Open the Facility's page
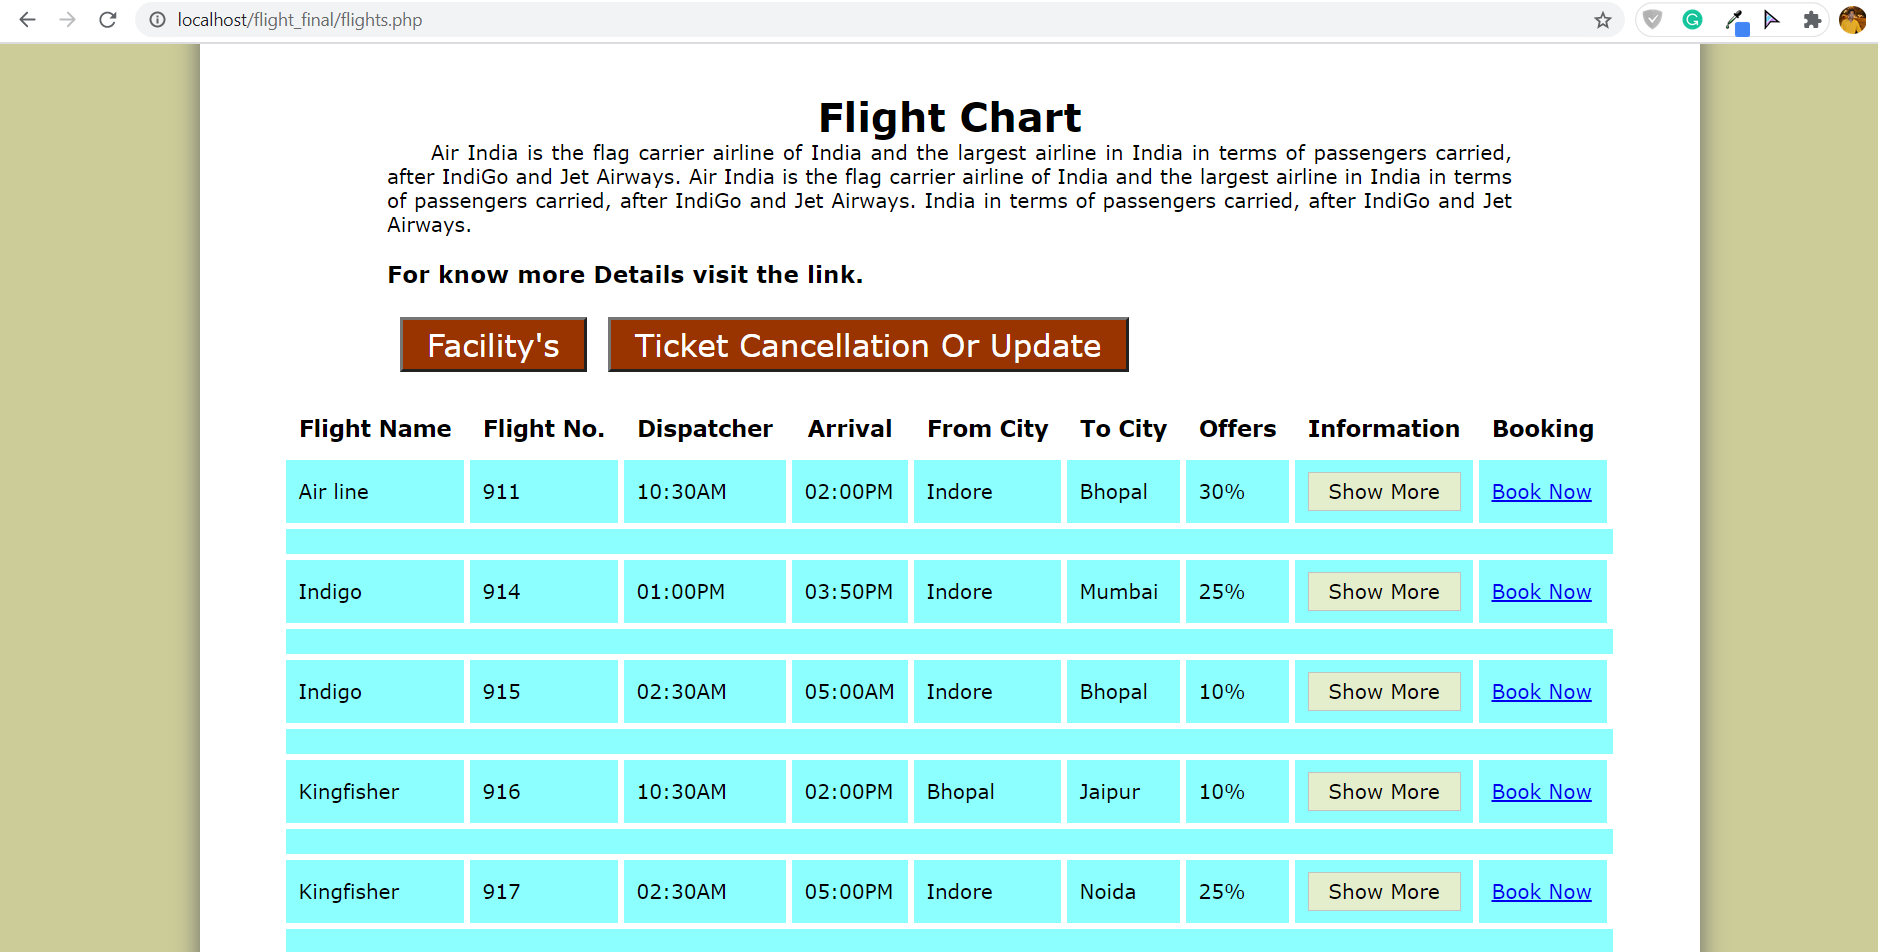Viewport: 1878px width, 952px height. point(492,344)
